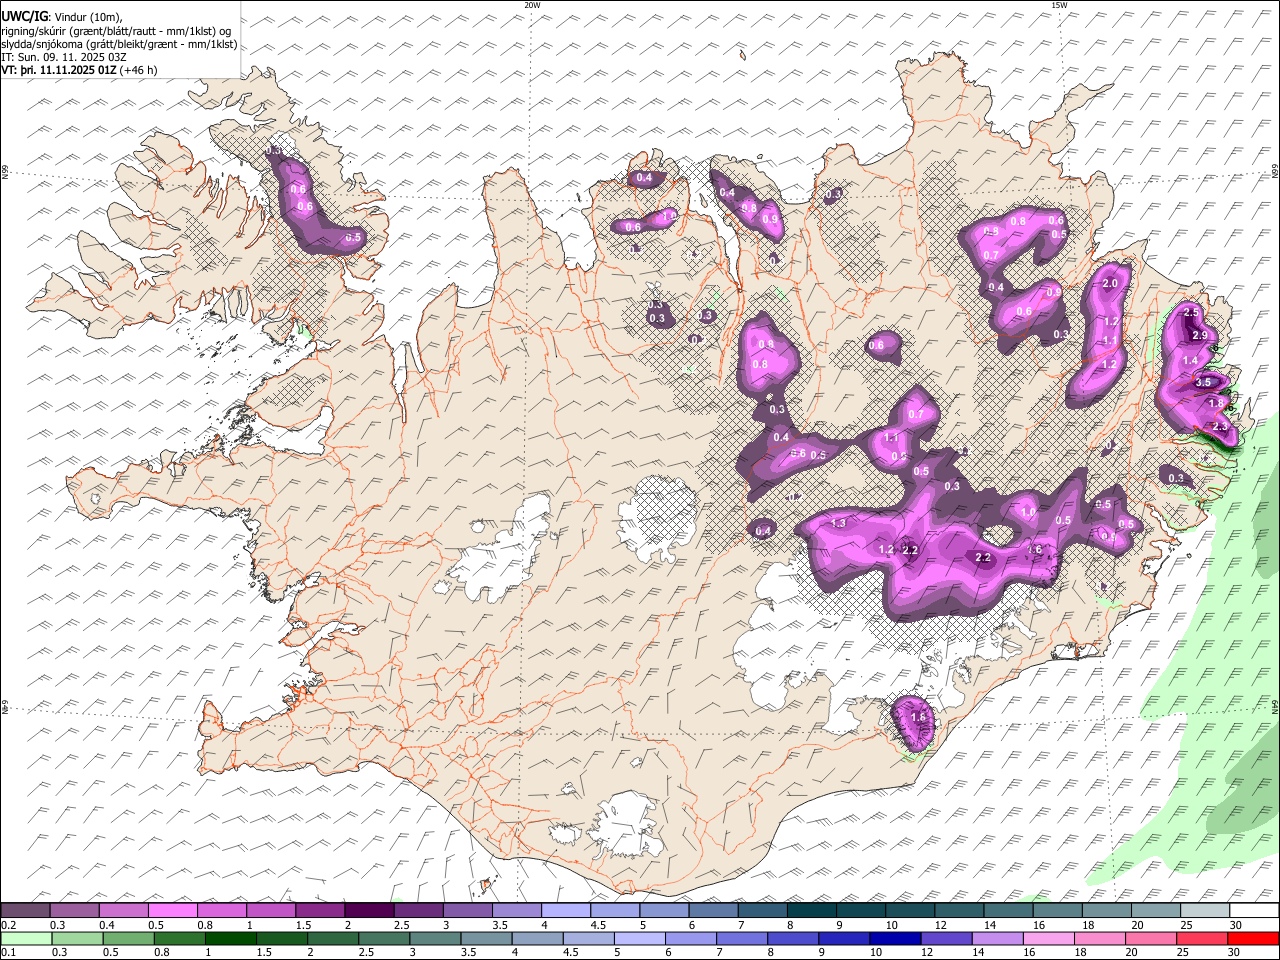Click the "UWC/IG: Vindur (10m)" title line
Image resolution: width=1280 pixels, height=960 pixels.
point(62,16)
